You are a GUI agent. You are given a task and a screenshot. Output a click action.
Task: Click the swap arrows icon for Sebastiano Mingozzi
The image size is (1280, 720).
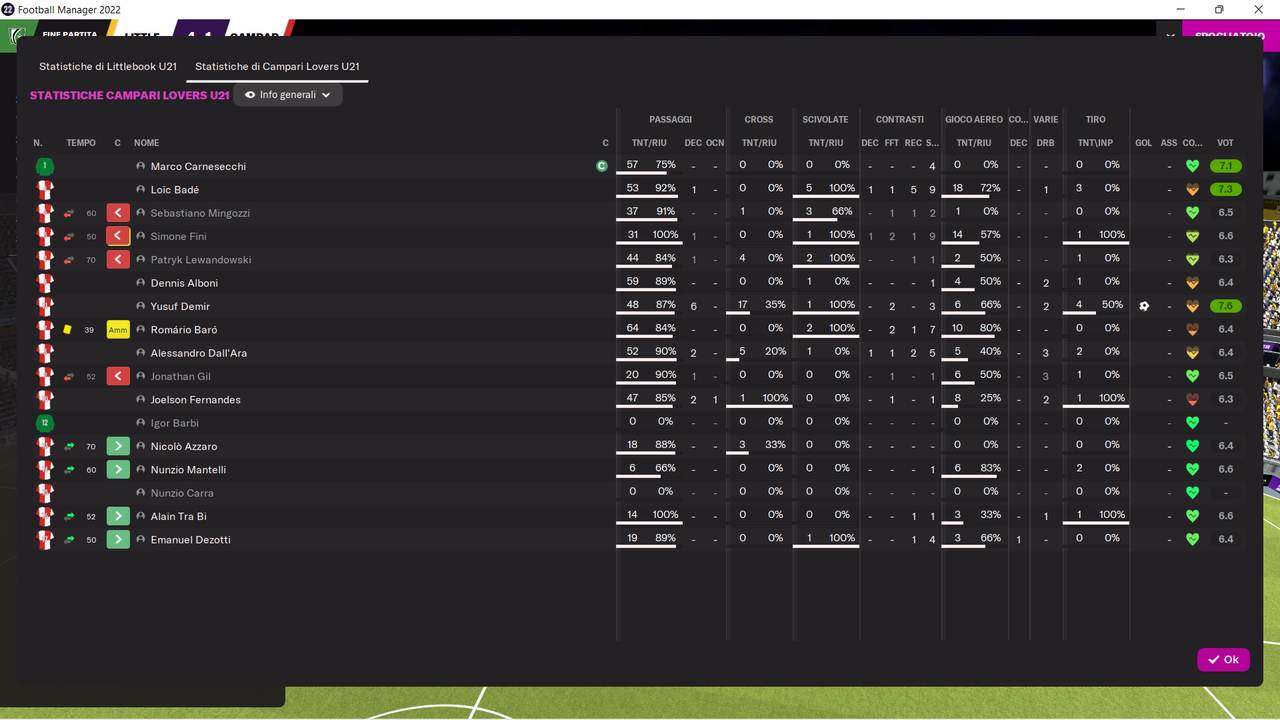tap(69, 213)
